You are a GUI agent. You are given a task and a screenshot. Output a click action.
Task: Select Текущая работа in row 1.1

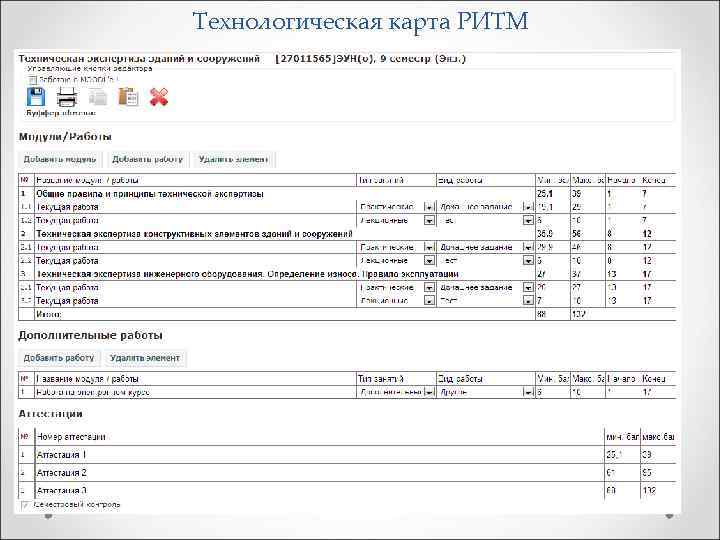(x=67, y=207)
